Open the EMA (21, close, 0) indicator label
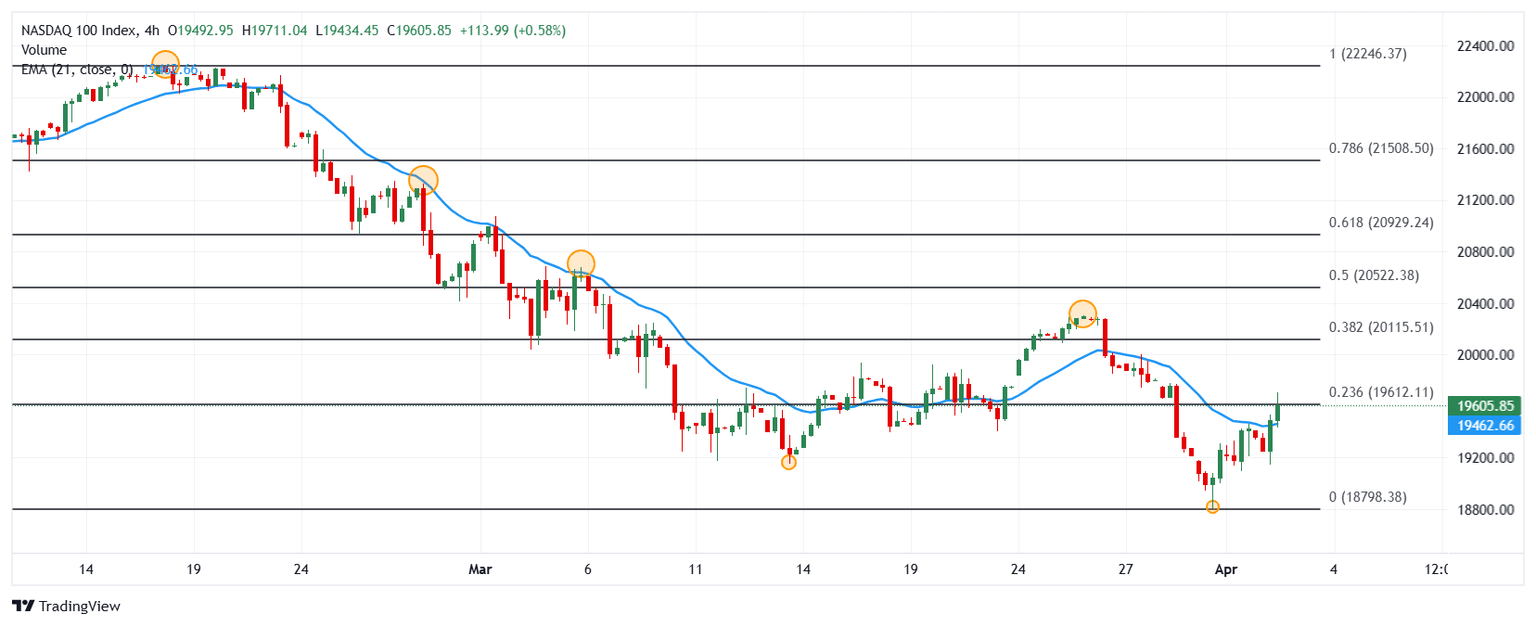The width and height of the screenshot is (1536, 626). pyautogui.click(x=77, y=69)
